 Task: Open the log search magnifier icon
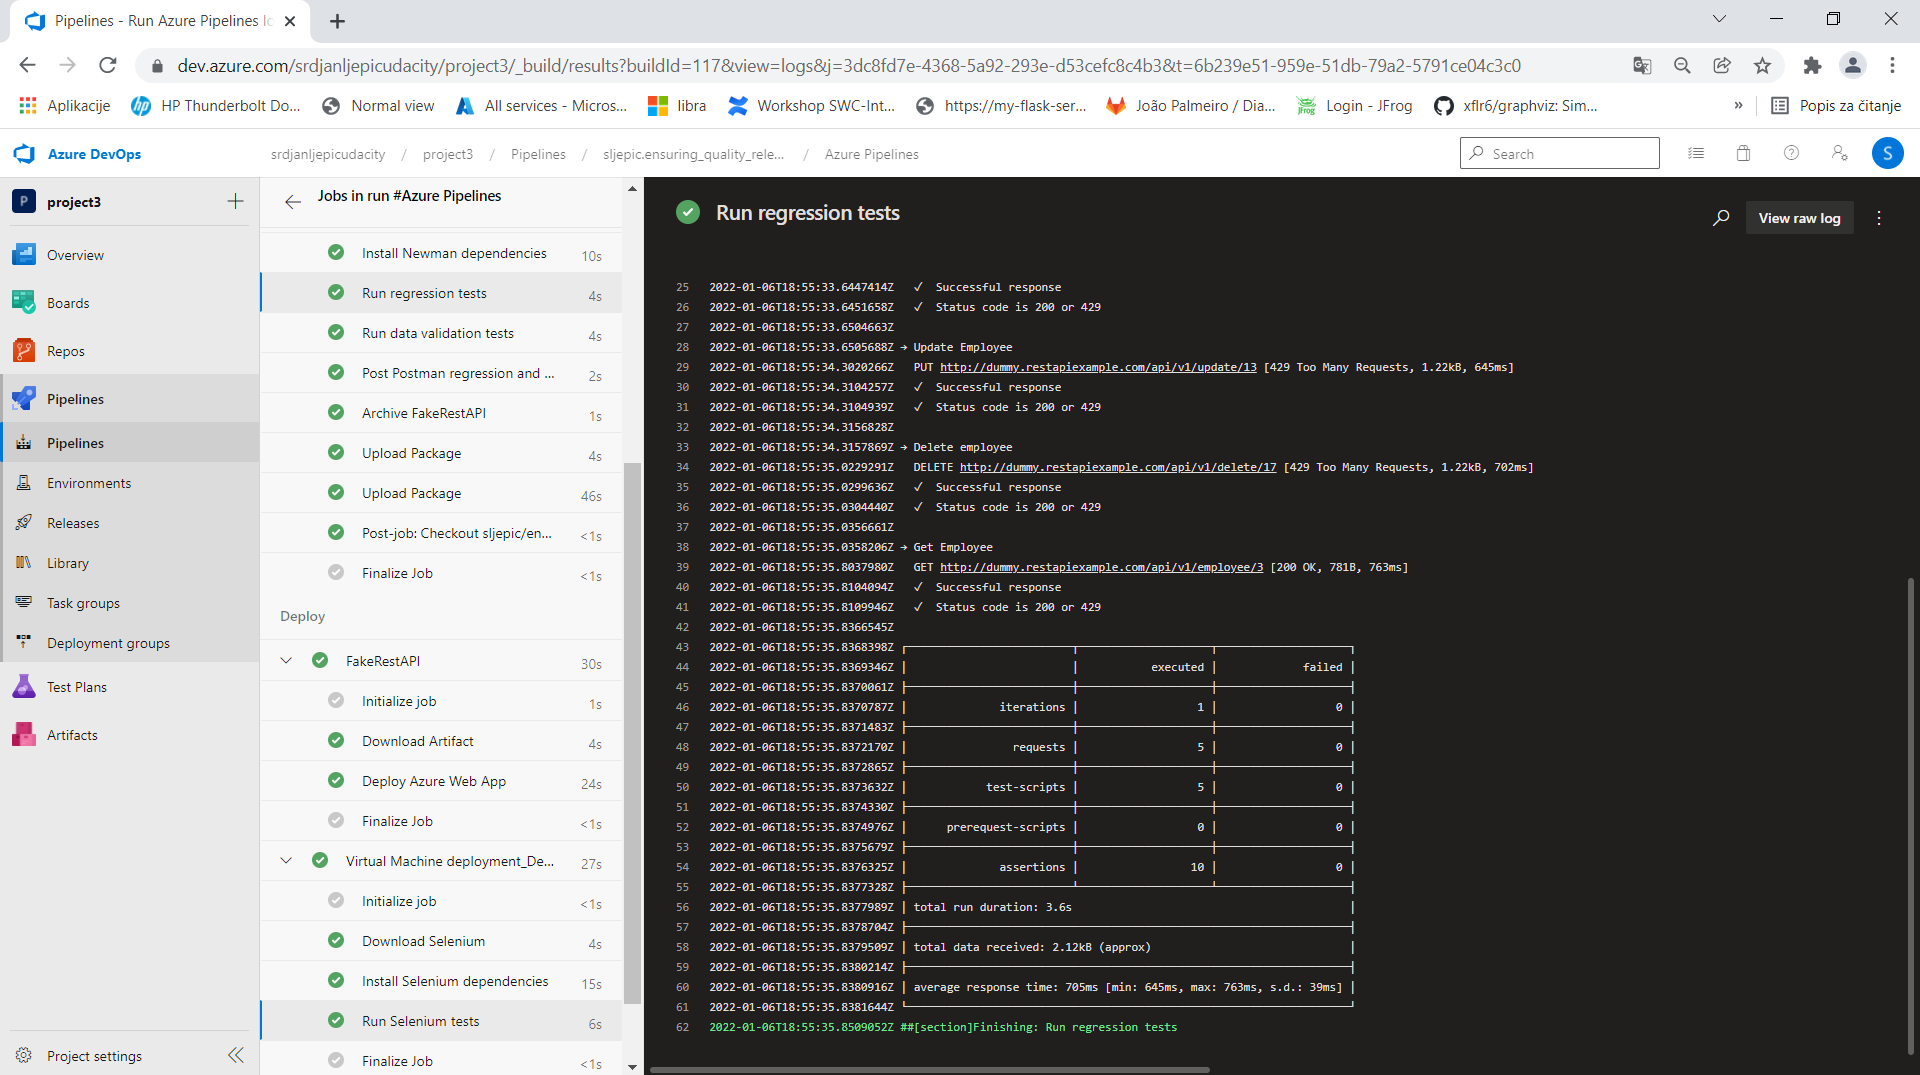point(1721,217)
